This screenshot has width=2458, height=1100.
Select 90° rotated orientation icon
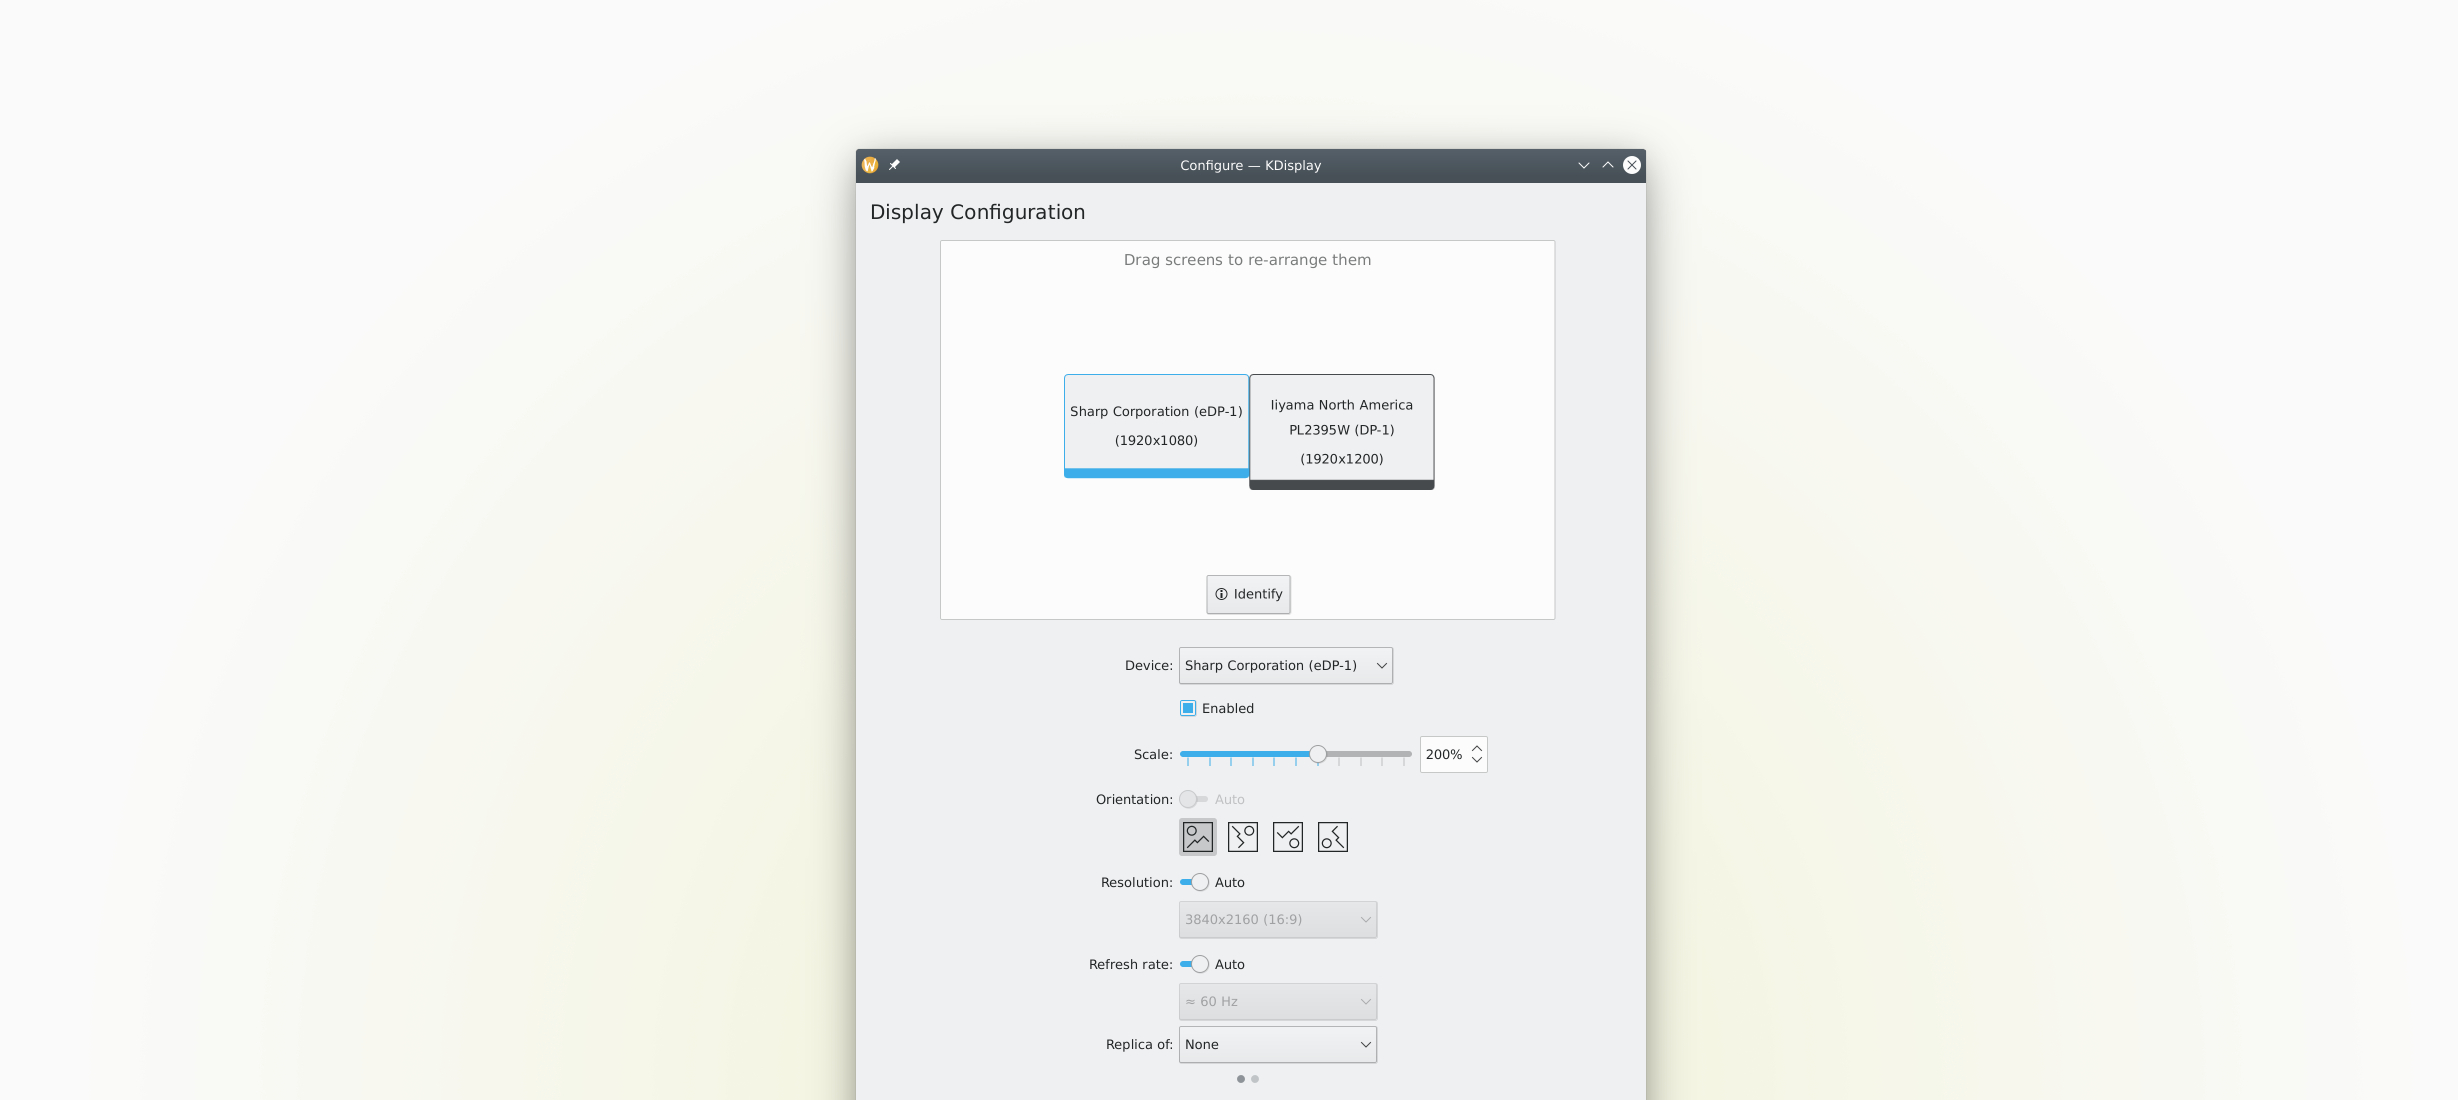tap(1242, 837)
